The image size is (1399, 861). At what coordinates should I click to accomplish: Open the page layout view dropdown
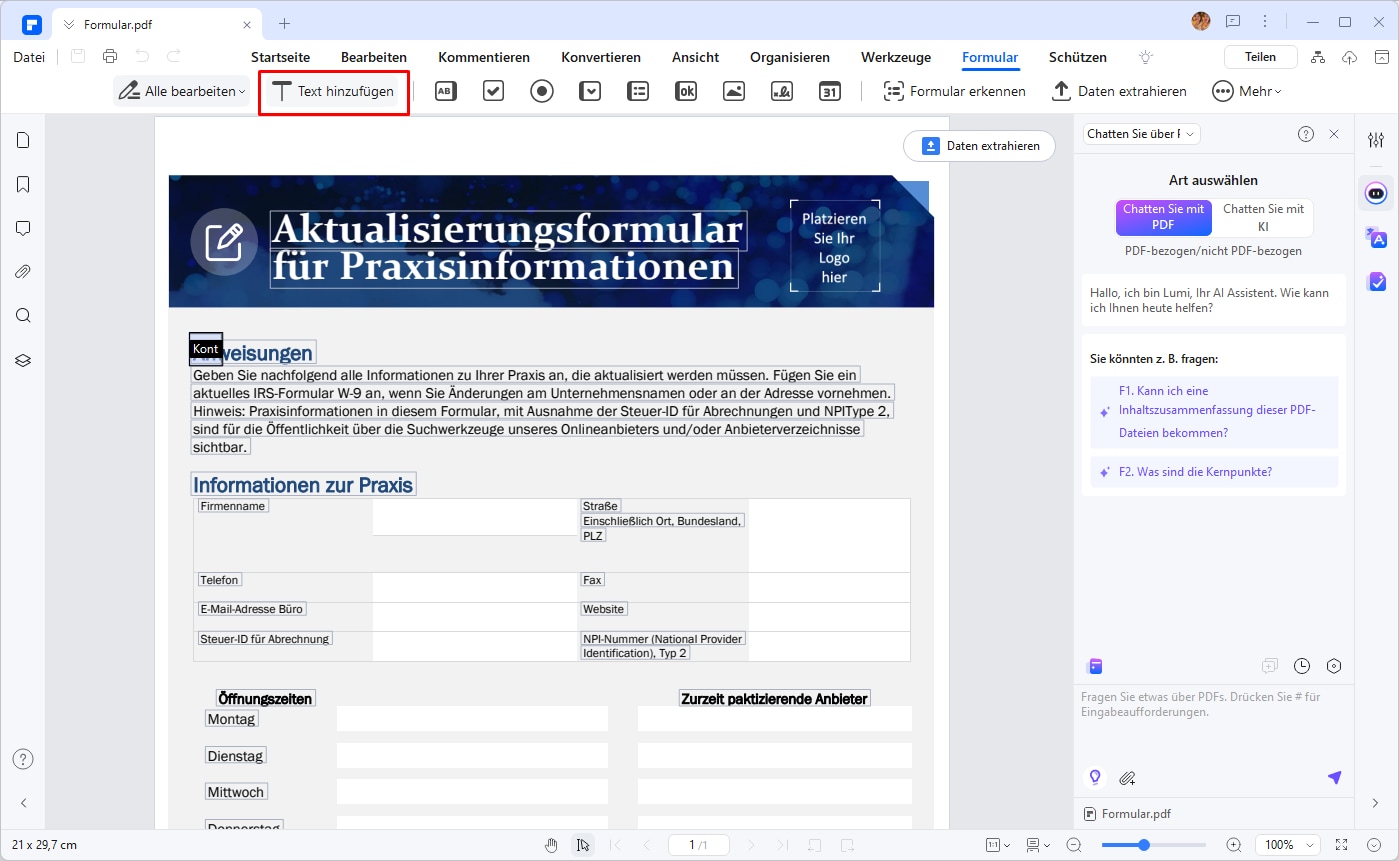coord(1039,845)
